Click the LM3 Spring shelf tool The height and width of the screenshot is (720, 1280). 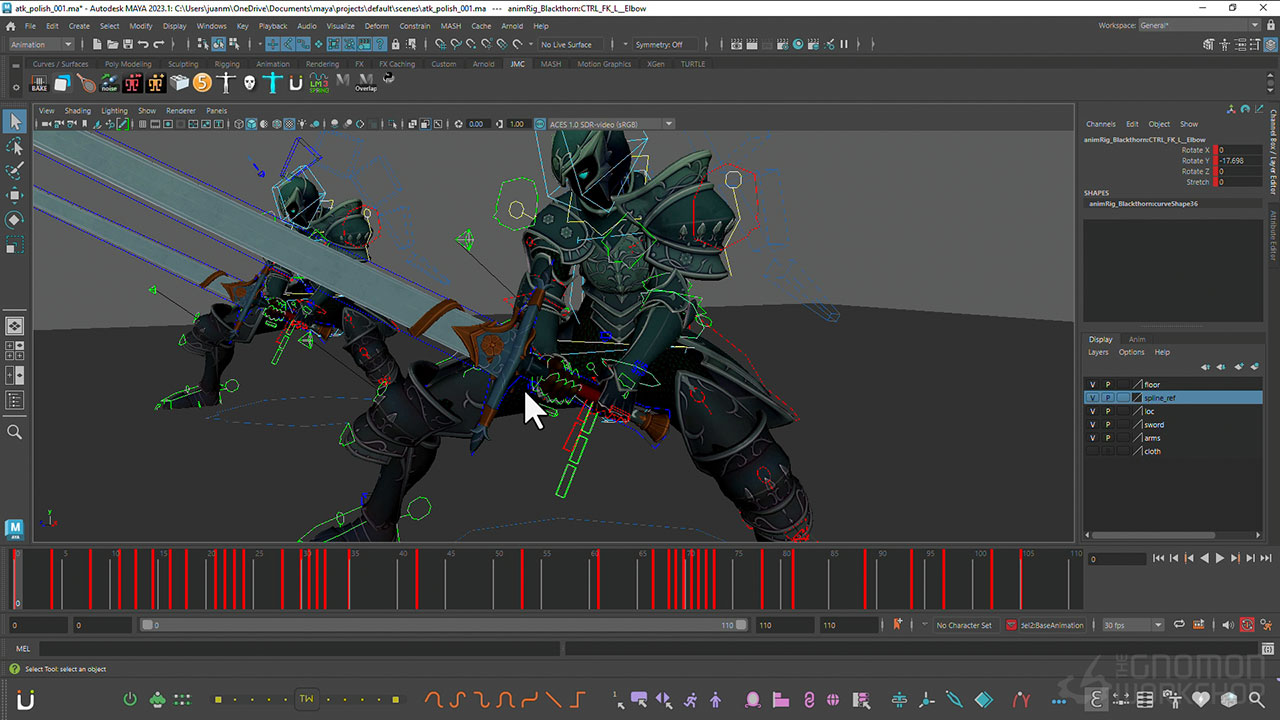click(318, 83)
